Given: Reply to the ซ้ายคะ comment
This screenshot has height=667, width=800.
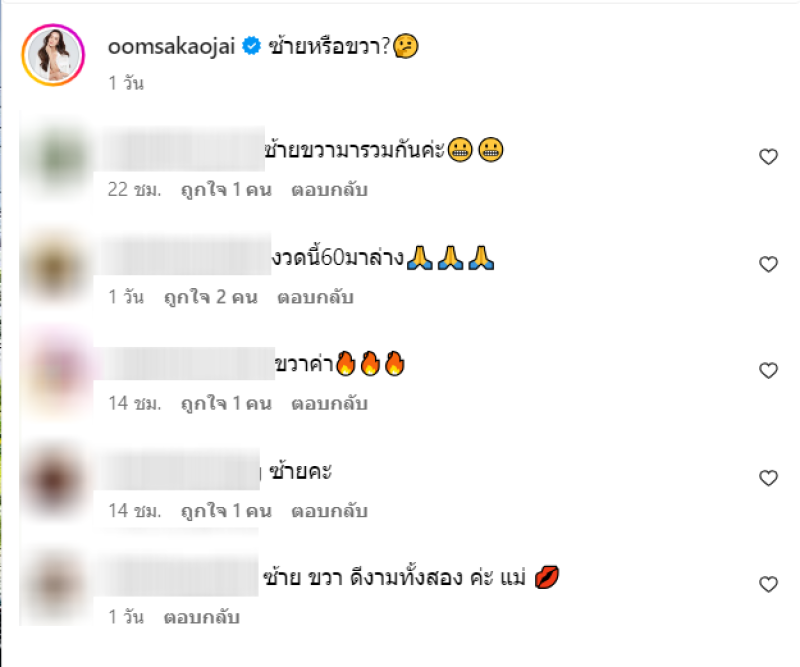Looking at the screenshot, I should [x=329, y=511].
